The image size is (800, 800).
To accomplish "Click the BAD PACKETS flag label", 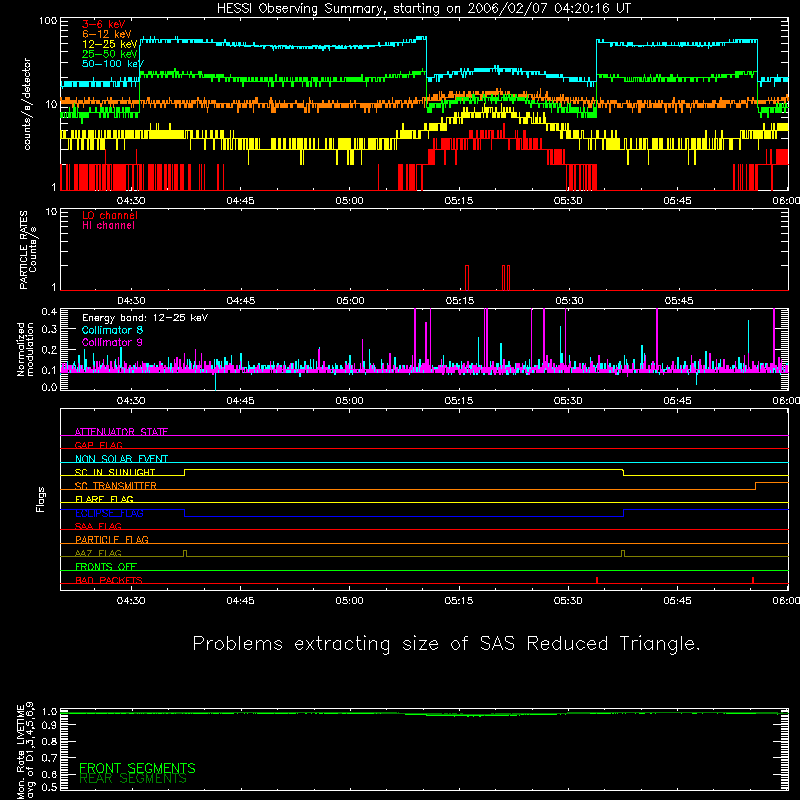I will click(x=109, y=580).
